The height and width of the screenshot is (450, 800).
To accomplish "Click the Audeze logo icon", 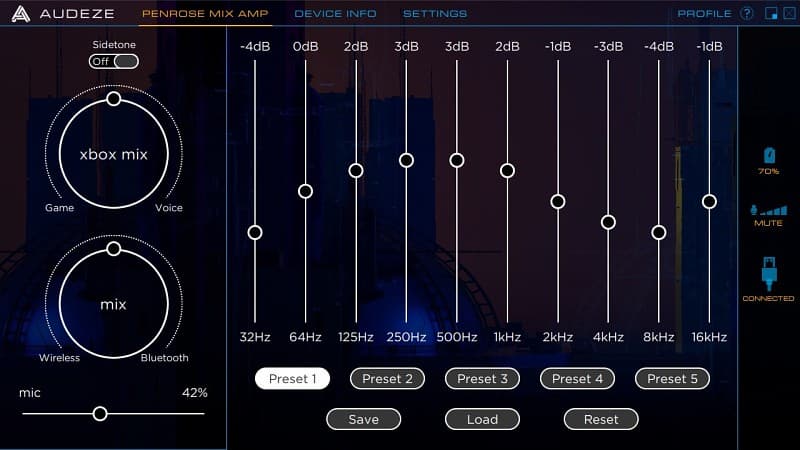I will click(x=21, y=14).
